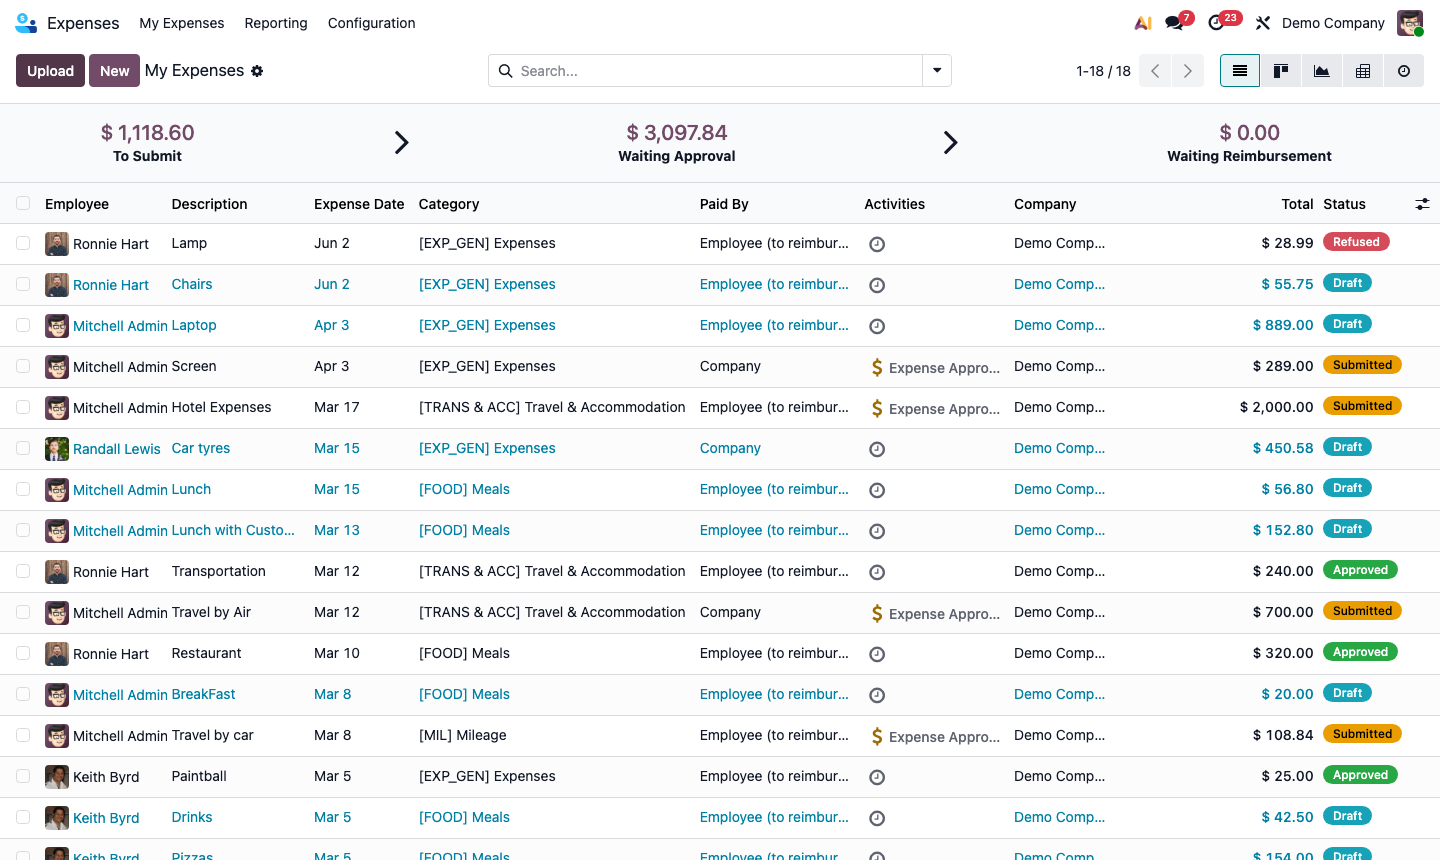Select the checkbox on the Laptop expense row
The width and height of the screenshot is (1440, 860).
[23, 325]
